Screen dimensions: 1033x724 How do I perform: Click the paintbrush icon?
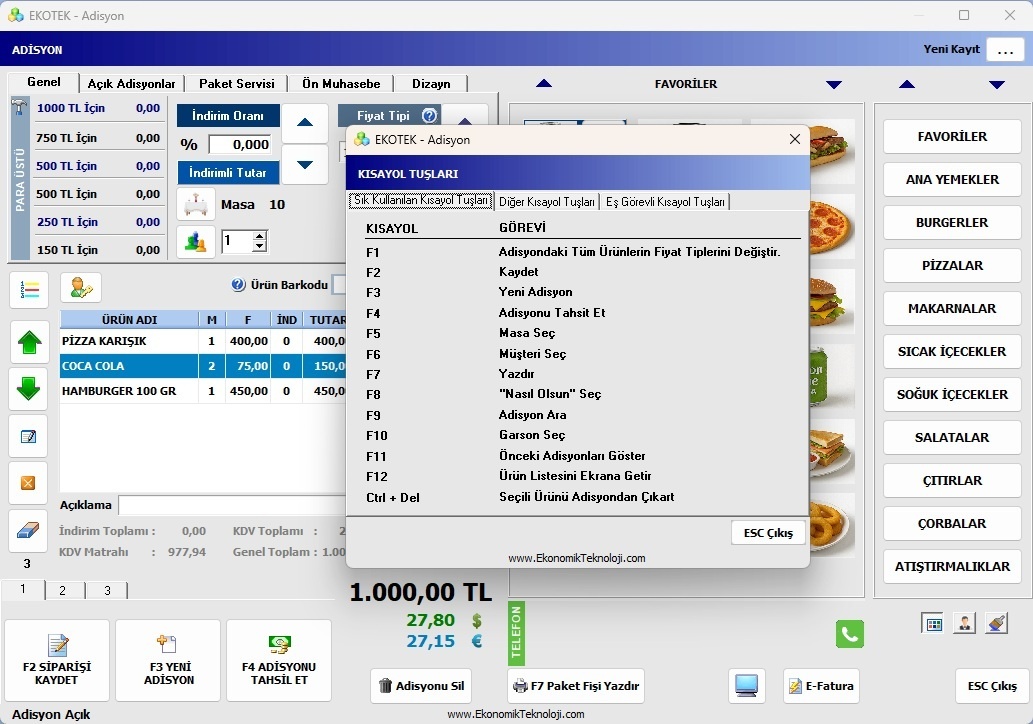(x=997, y=623)
